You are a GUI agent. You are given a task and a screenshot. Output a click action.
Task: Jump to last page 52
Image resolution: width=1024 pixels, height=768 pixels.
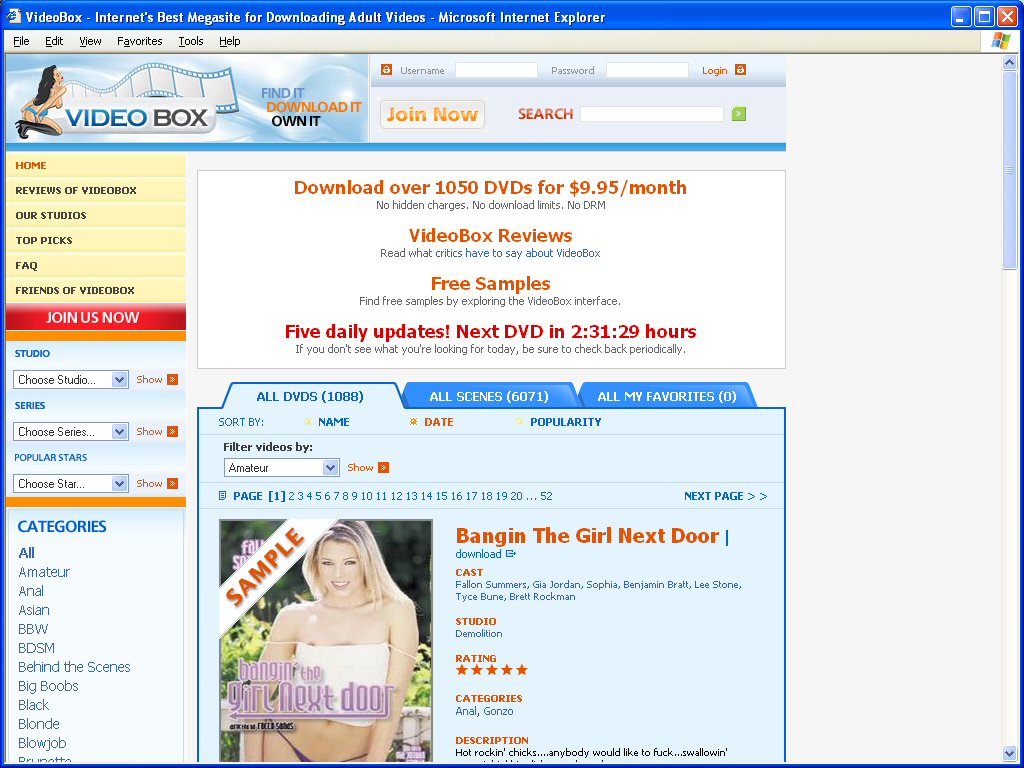coord(547,496)
